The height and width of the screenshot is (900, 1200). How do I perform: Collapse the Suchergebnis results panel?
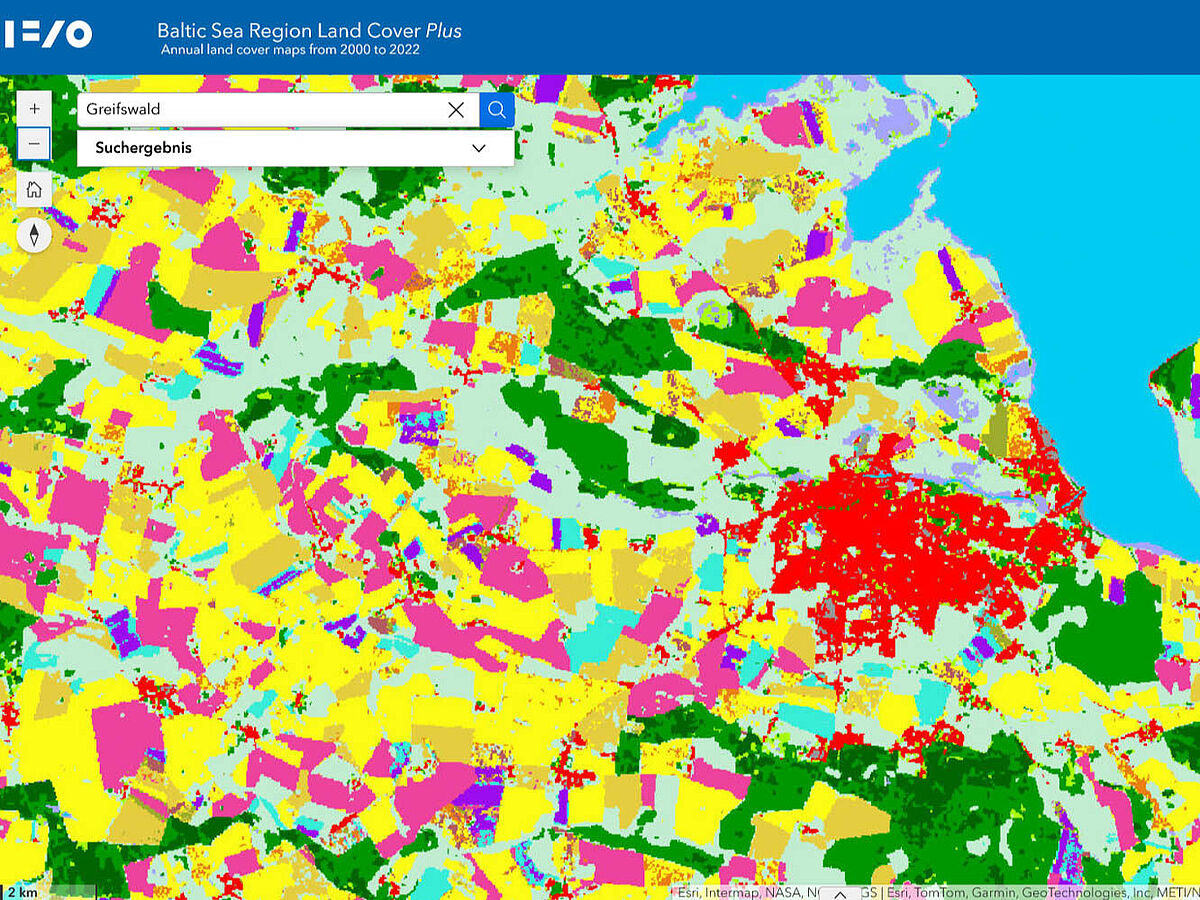tap(477, 147)
